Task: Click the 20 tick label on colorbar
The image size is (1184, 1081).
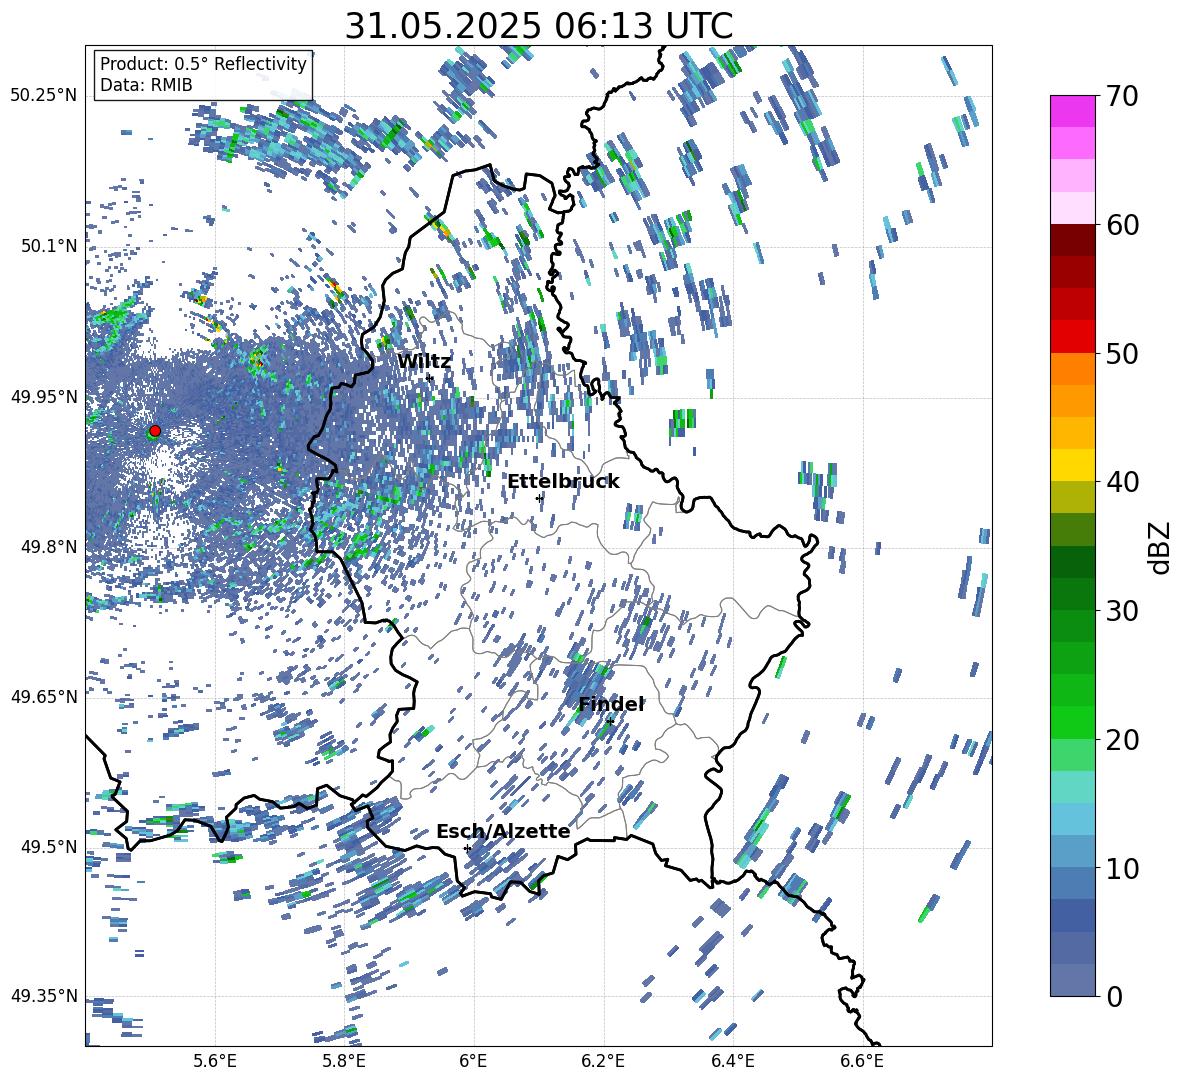Action: [1122, 739]
